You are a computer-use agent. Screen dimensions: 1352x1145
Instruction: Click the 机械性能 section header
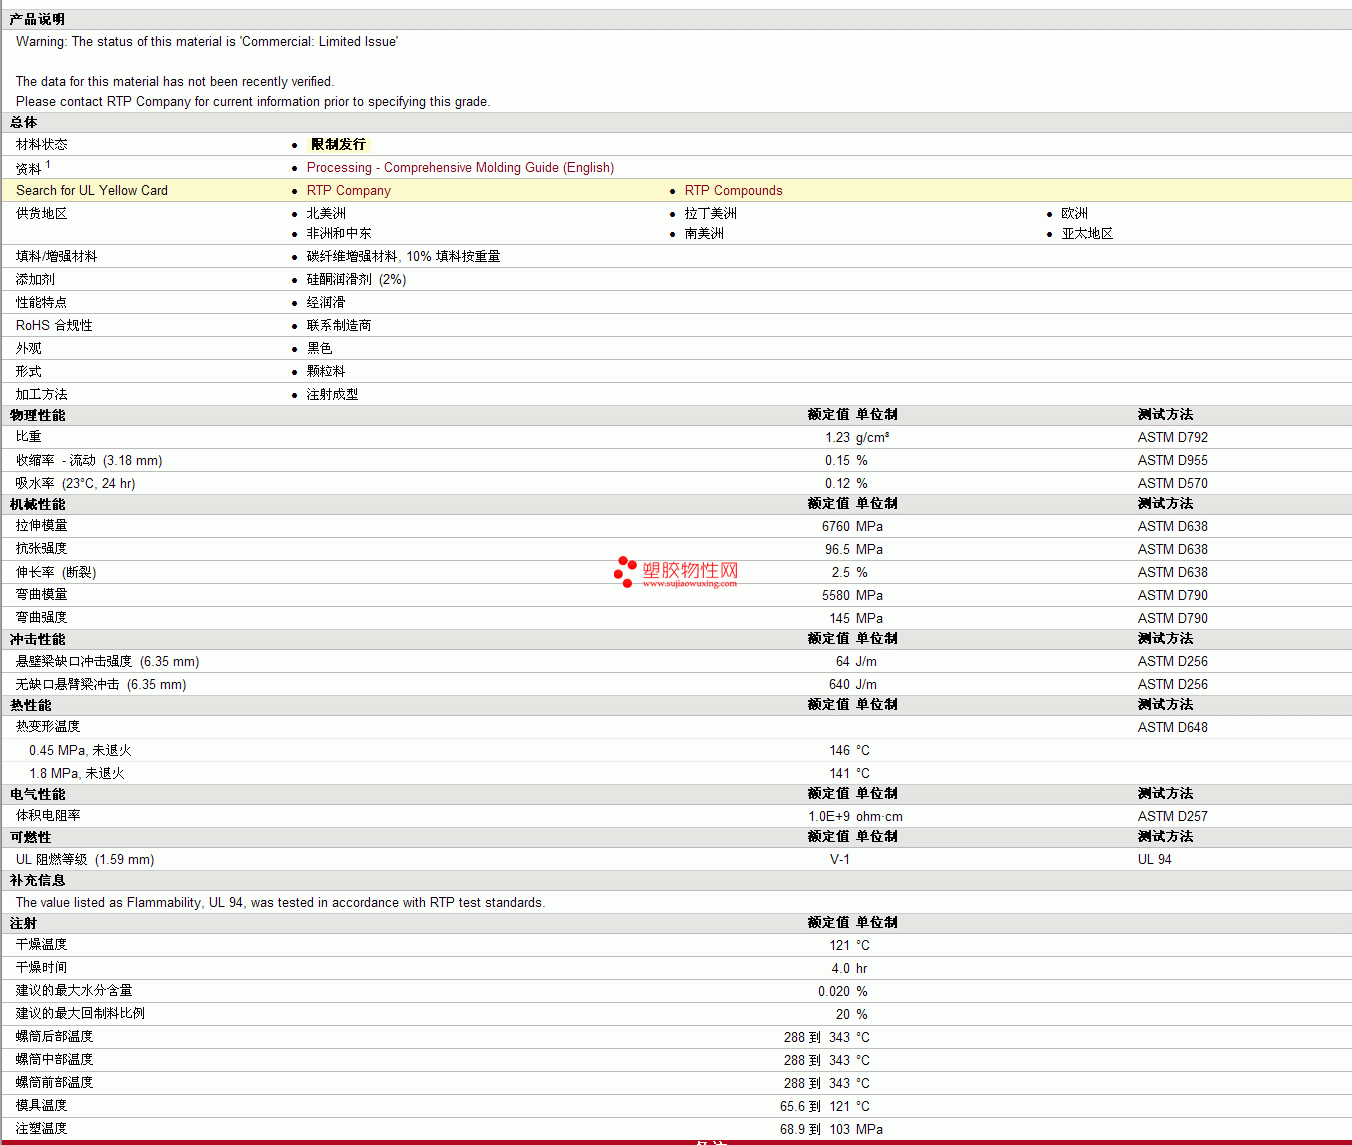coord(37,504)
